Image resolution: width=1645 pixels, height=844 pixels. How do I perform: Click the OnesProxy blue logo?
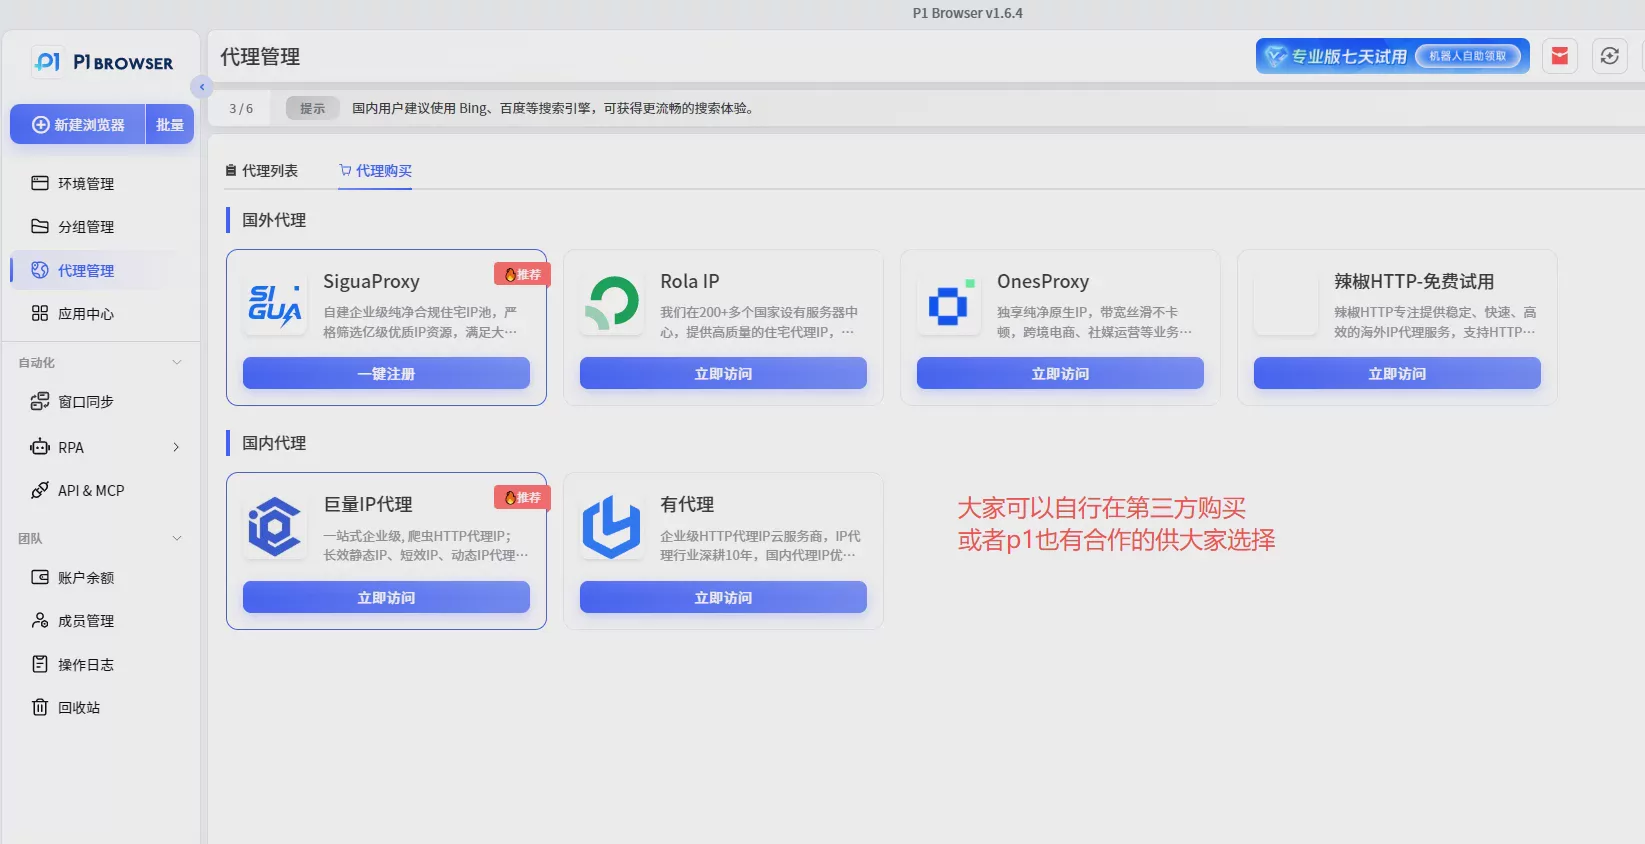coord(949,303)
